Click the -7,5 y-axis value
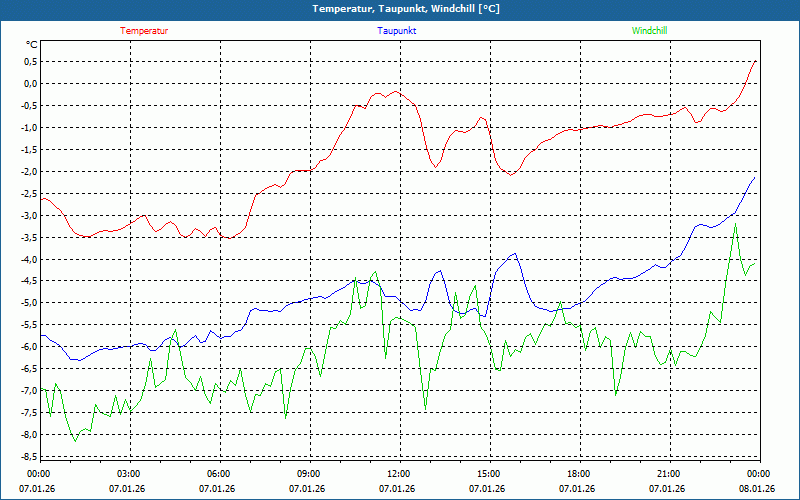 tap(30, 413)
